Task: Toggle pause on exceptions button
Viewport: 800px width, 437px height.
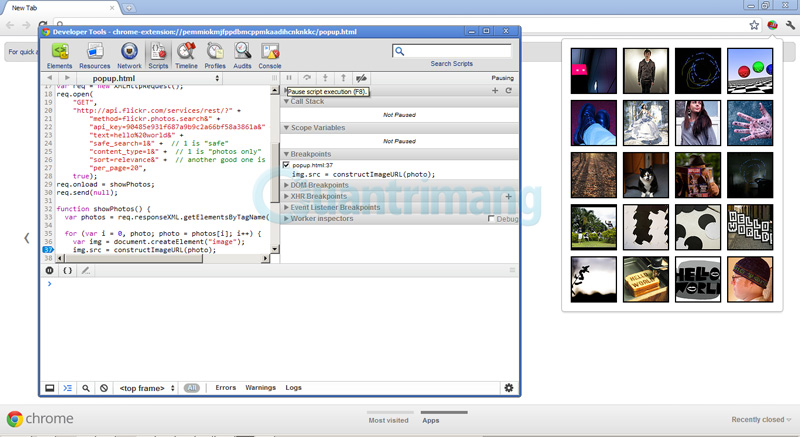Action: [x=49, y=271]
